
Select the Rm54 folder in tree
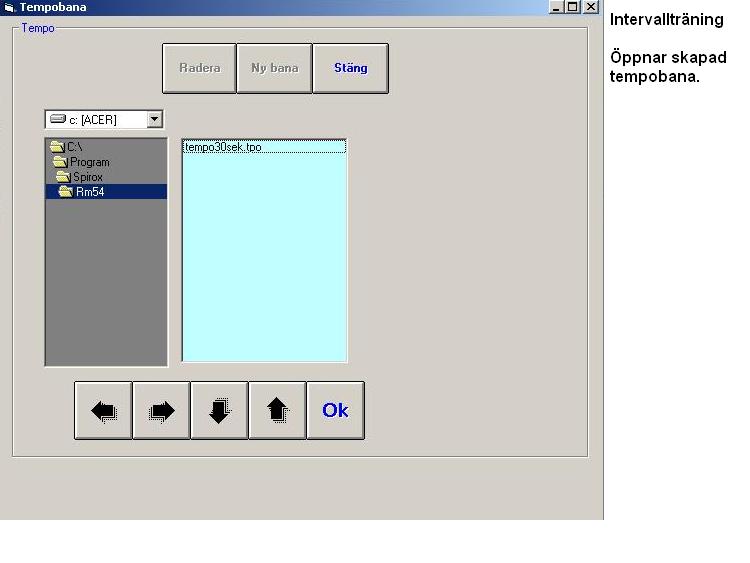106,192
